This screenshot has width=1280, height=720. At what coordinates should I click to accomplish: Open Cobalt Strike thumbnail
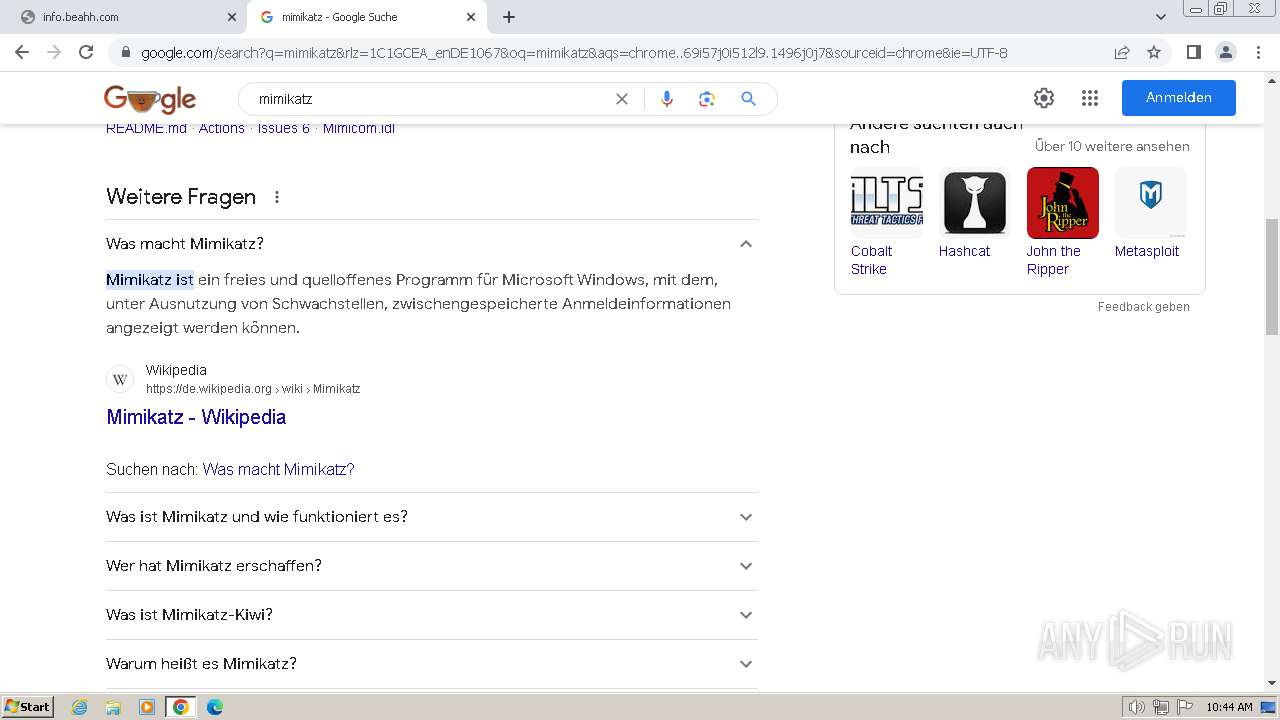(x=887, y=203)
